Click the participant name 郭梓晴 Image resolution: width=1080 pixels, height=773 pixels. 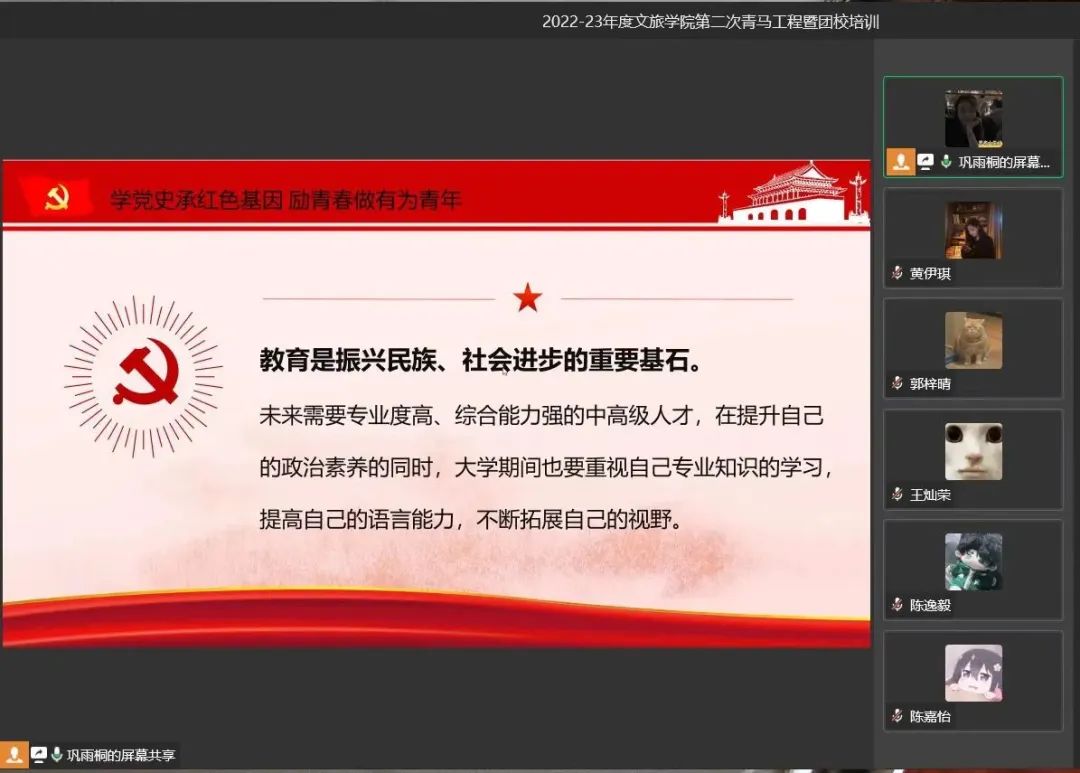point(930,384)
